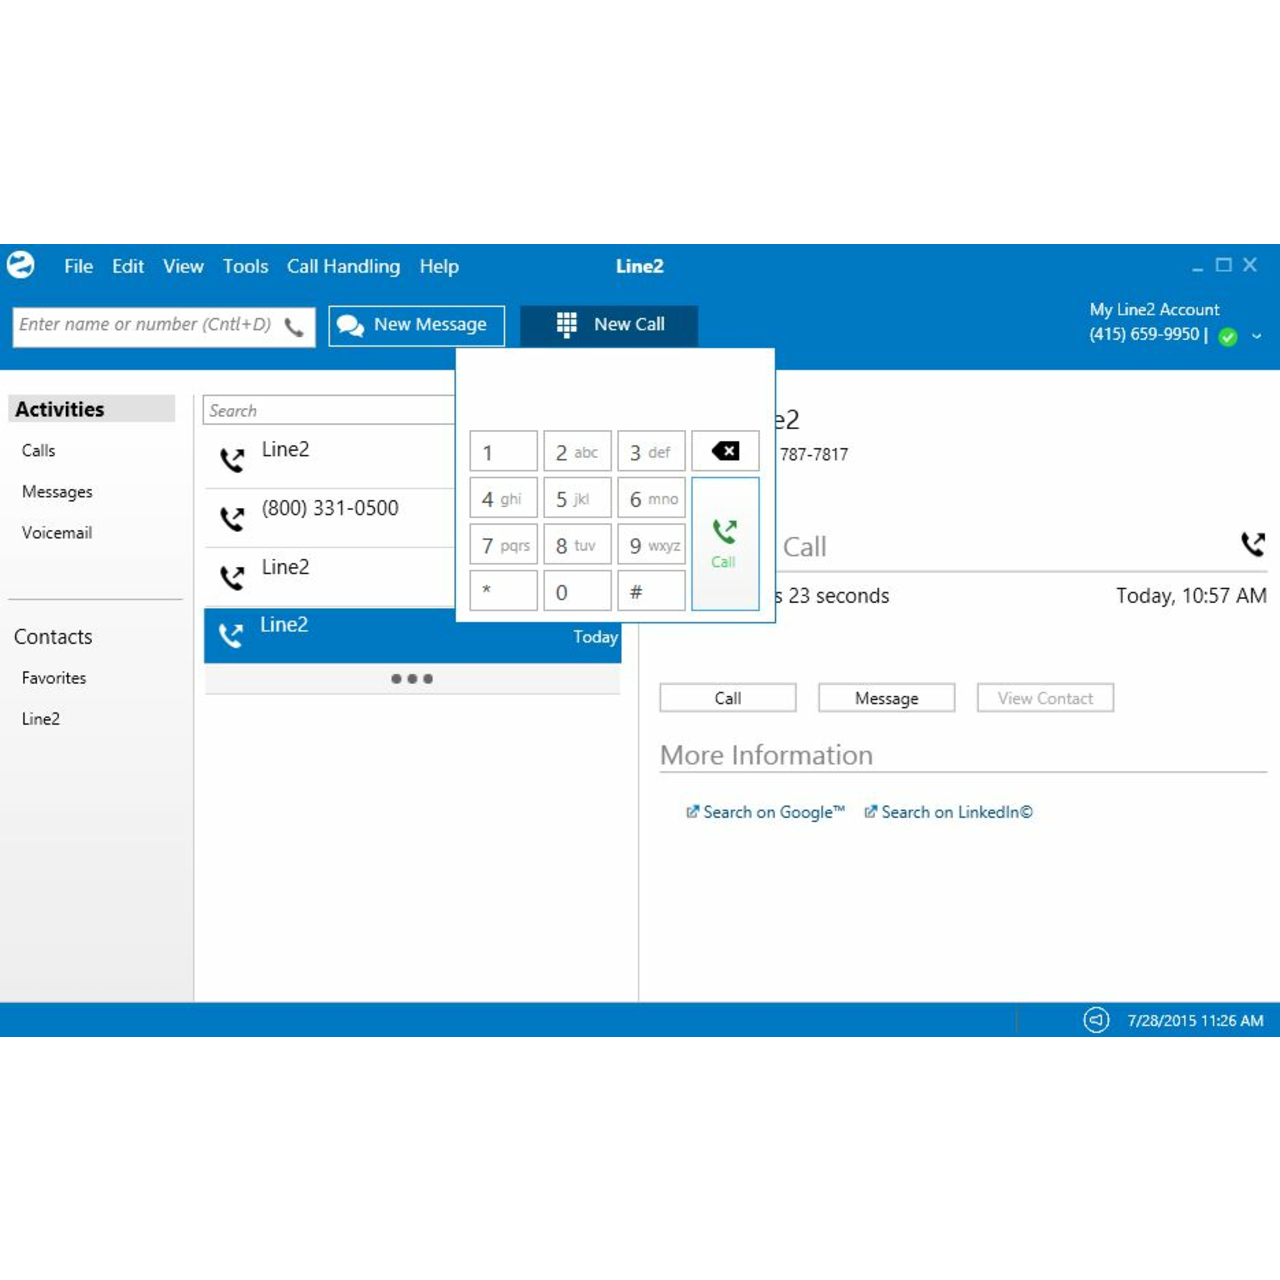The image size is (1280, 1280).
Task: Click the phone icon in Call header
Action: click(1252, 544)
